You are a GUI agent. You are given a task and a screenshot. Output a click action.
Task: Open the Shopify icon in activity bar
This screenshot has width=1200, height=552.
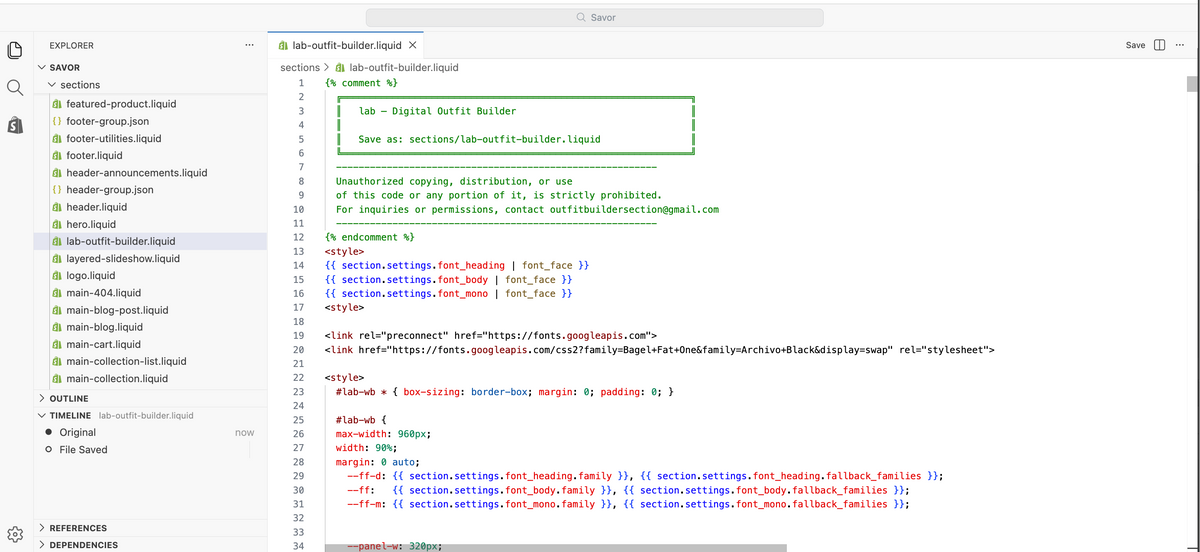point(15,124)
